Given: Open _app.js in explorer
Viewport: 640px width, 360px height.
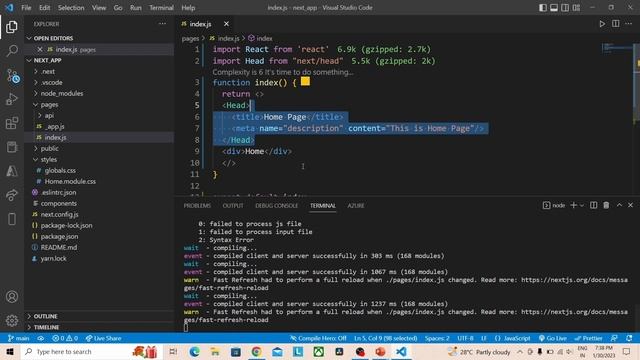Looking at the screenshot, I should click(x=54, y=127).
